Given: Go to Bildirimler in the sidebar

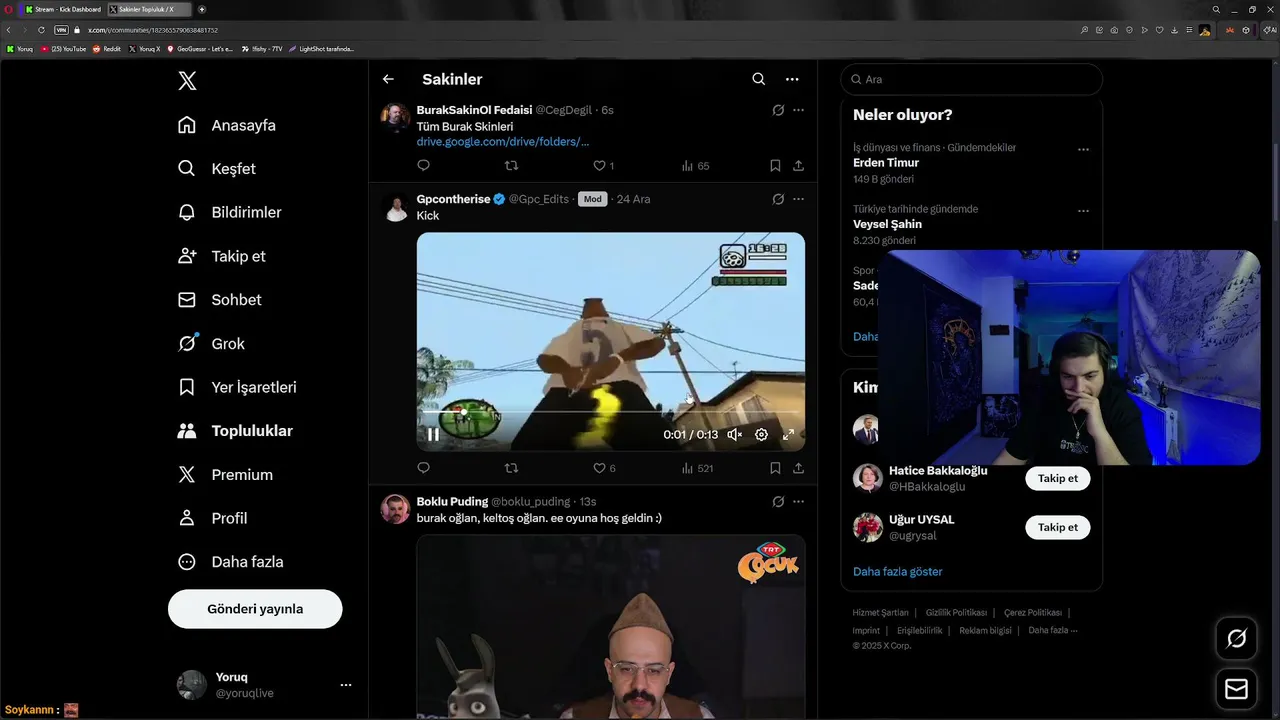Looking at the screenshot, I should coord(230,212).
